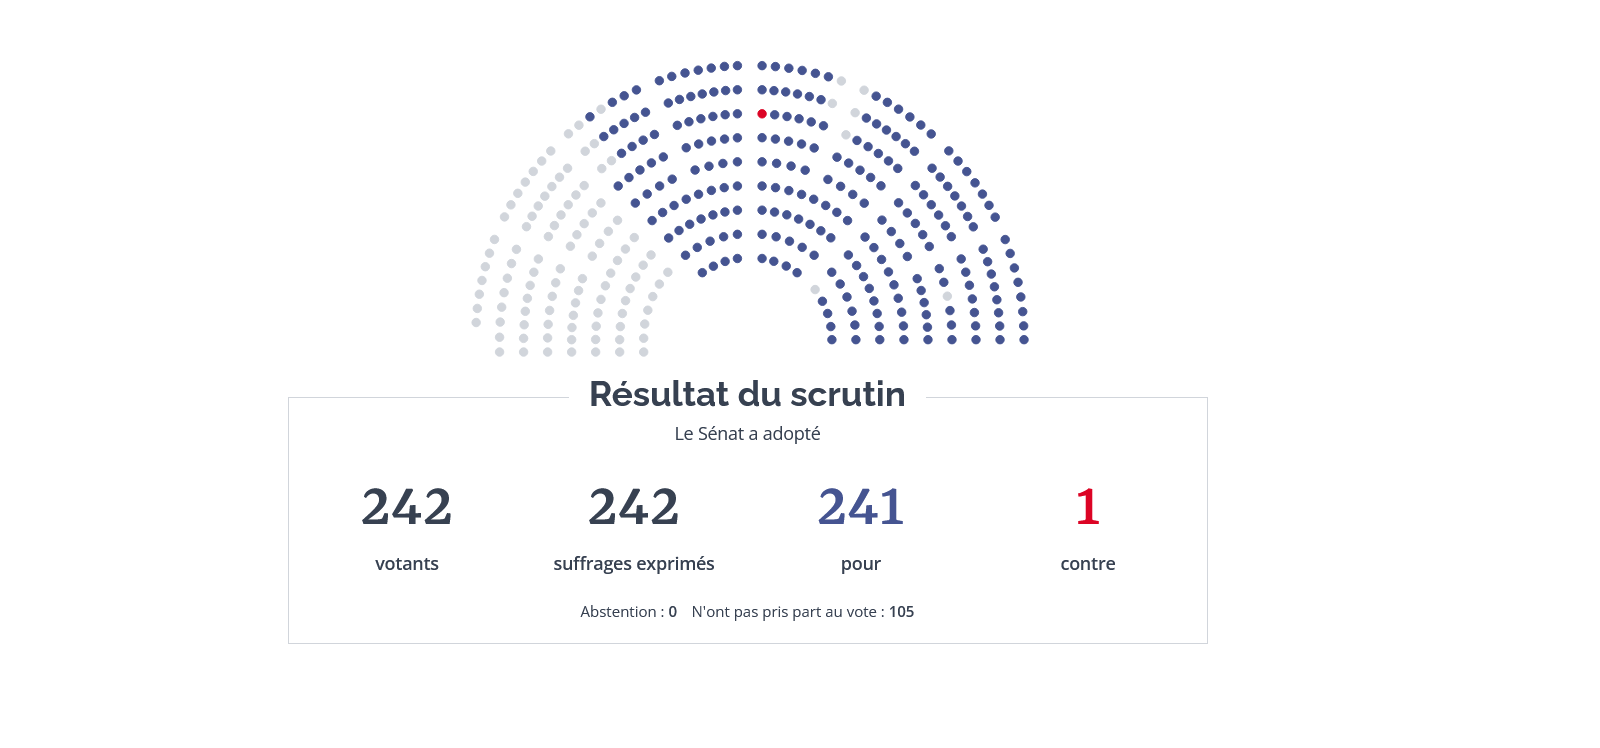Click the blue 241 "pour" count

pyautogui.click(x=861, y=507)
